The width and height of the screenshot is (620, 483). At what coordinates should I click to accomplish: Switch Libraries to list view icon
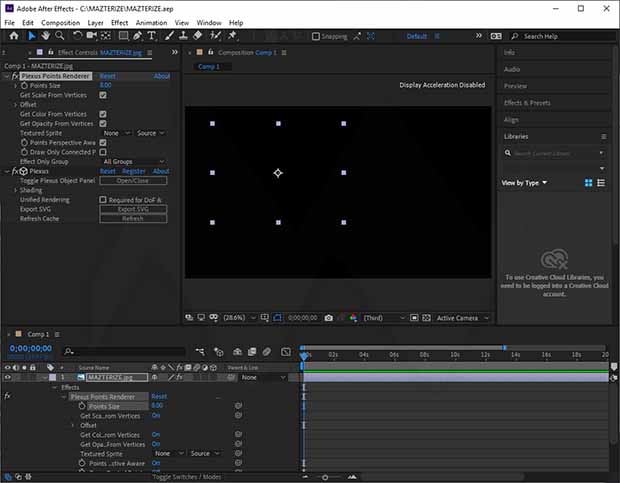pos(601,183)
